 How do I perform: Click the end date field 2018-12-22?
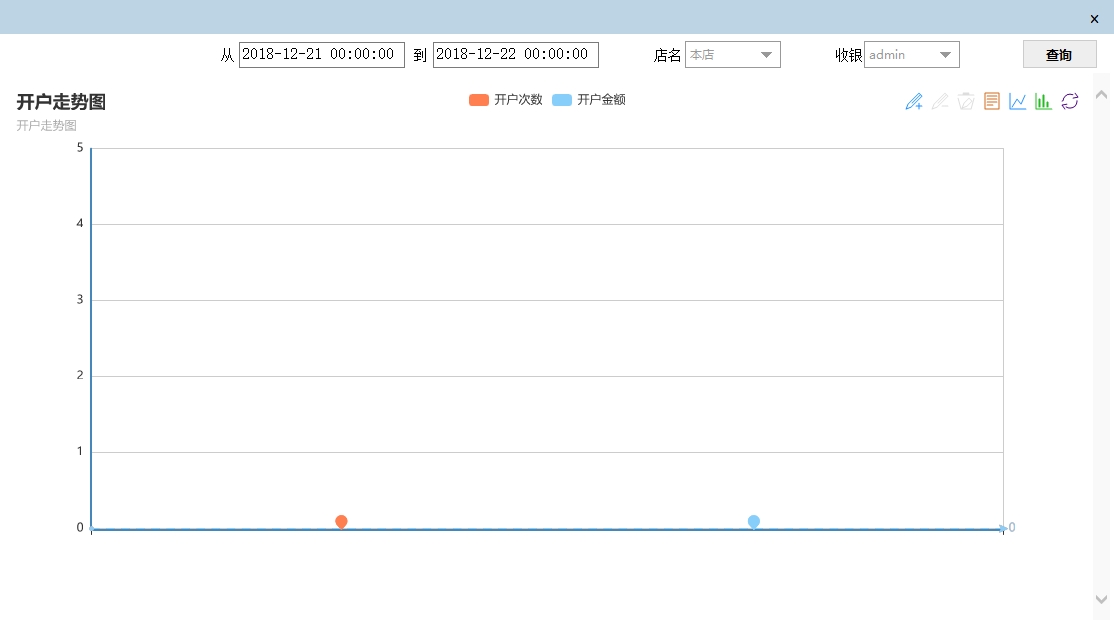click(x=515, y=55)
